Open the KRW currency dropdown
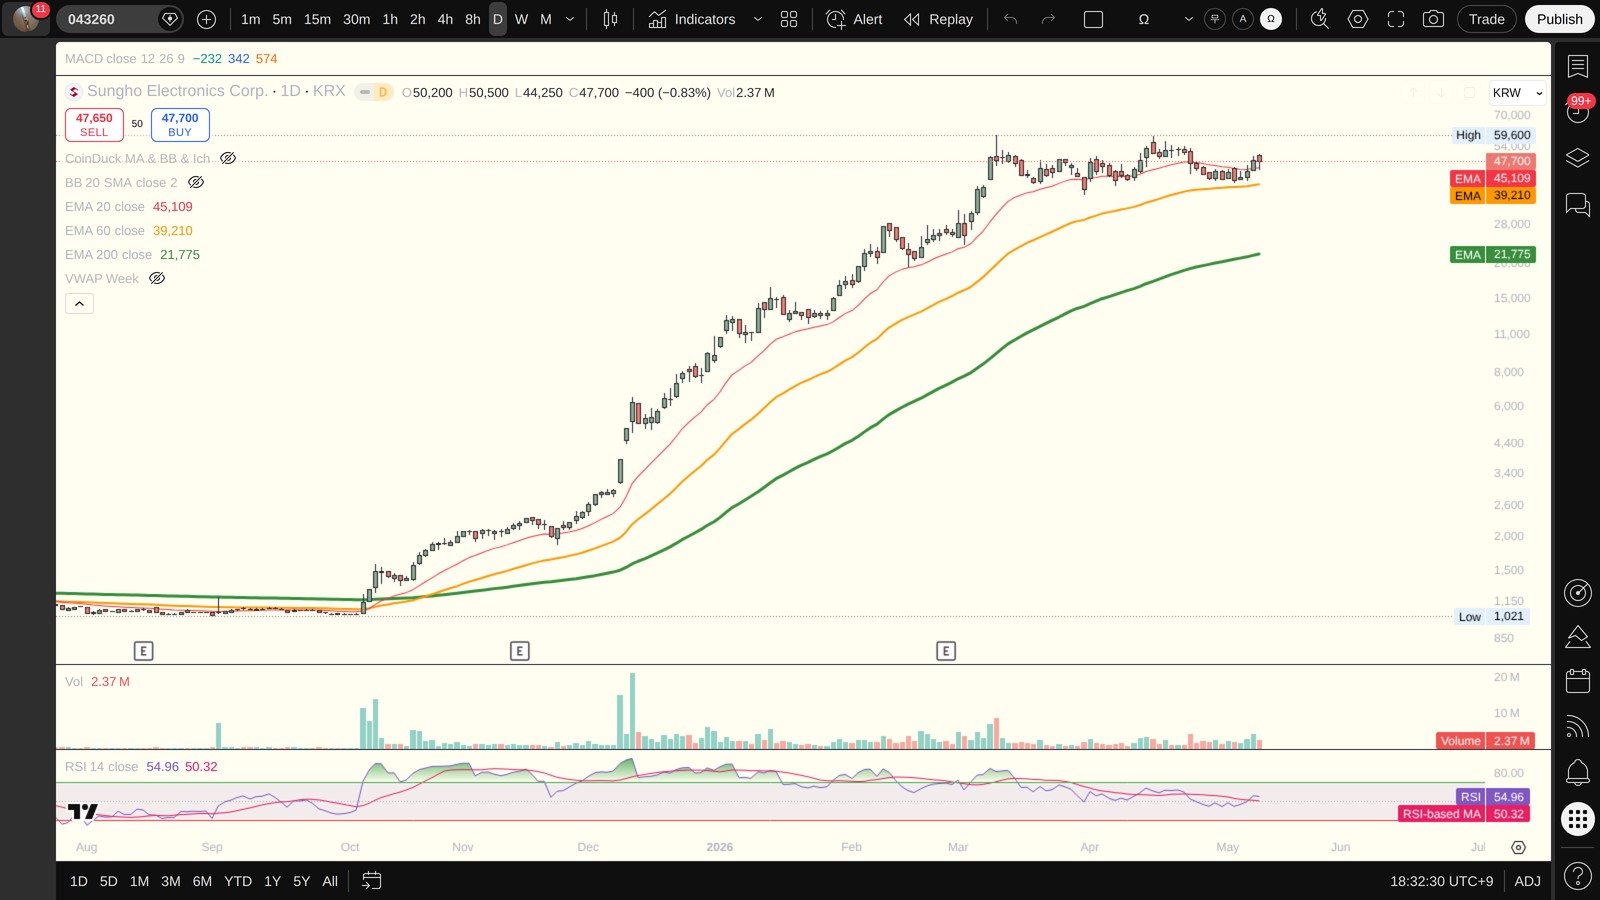This screenshot has height=900, width=1600. coord(1517,92)
